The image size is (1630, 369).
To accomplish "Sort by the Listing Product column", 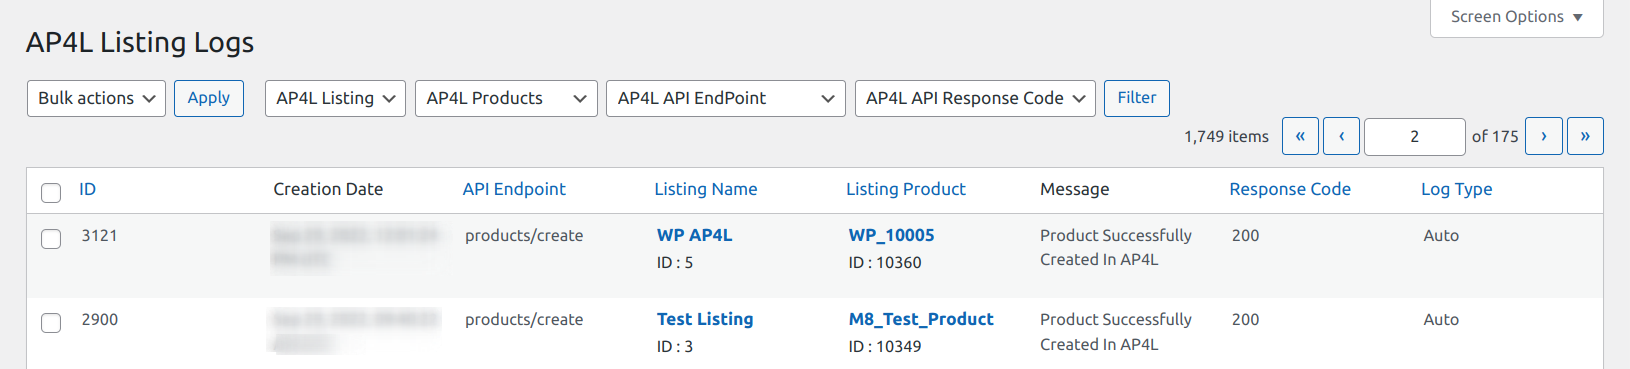I will pos(906,189).
